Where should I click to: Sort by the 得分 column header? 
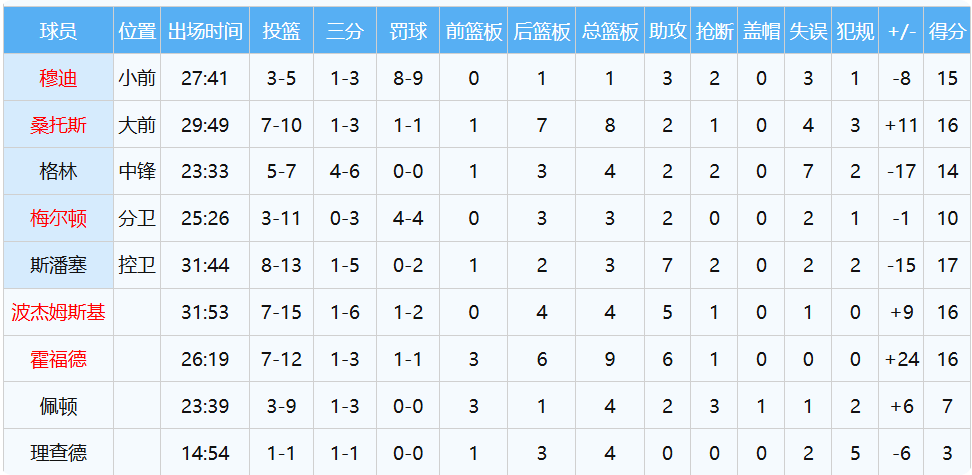[x=947, y=32]
